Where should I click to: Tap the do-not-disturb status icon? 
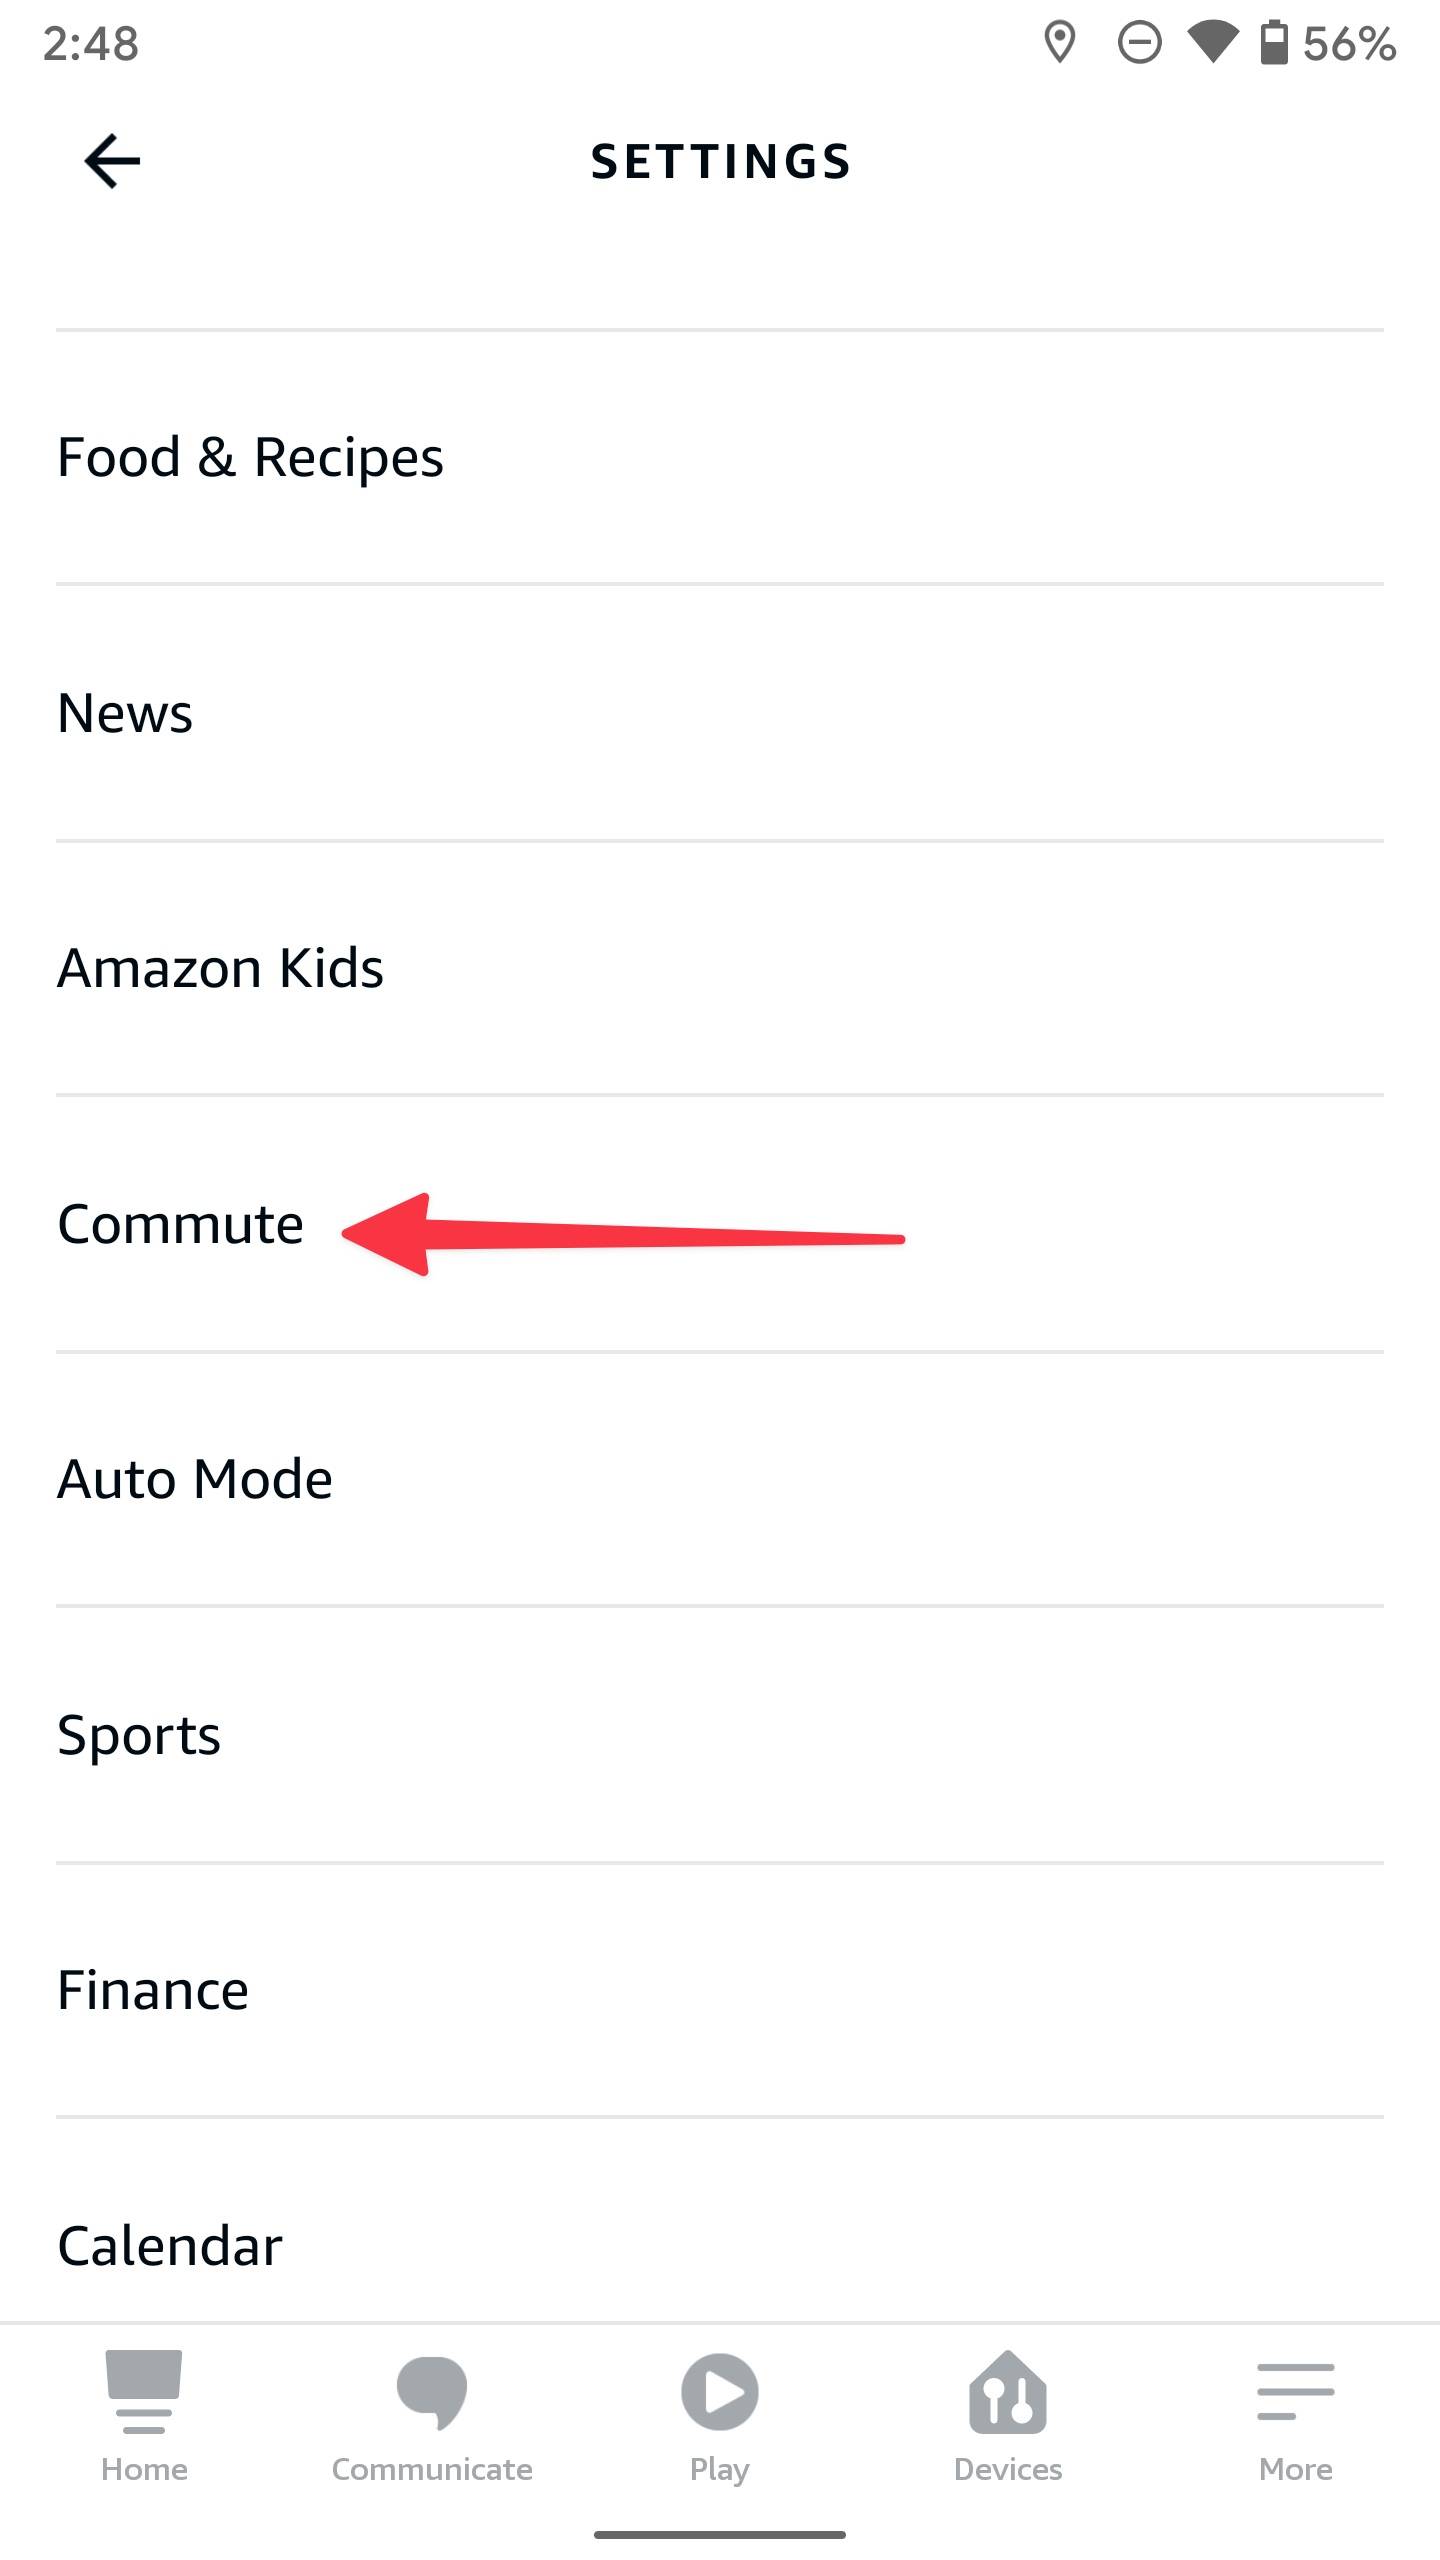pyautogui.click(x=1139, y=43)
